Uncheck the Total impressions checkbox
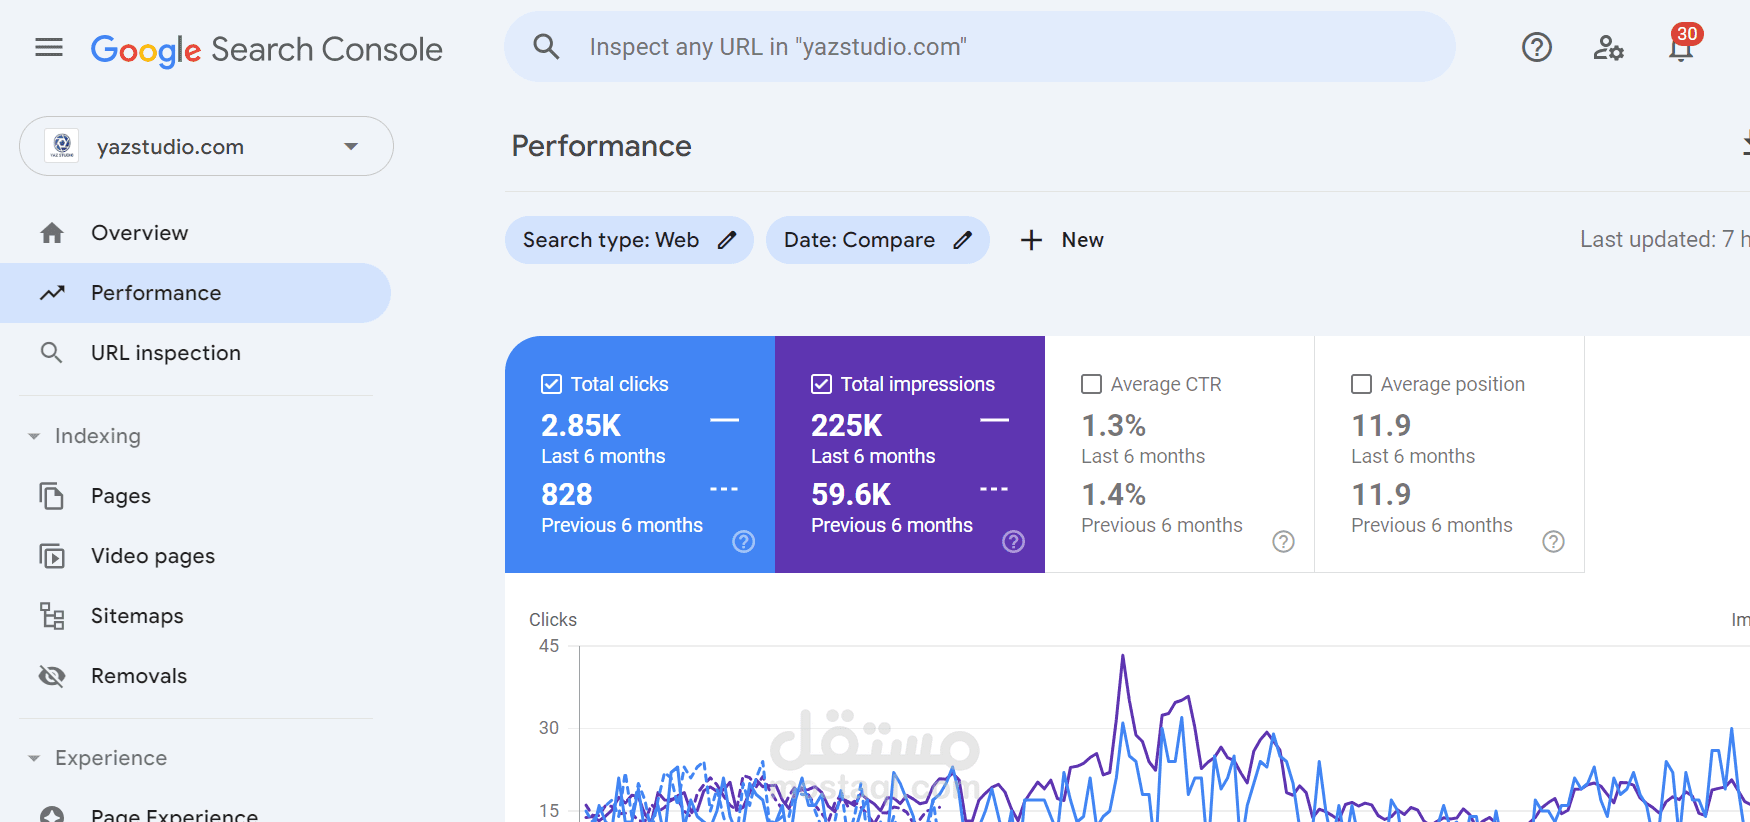This screenshot has width=1750, height=822. pyautogui.click(x=821, y=384)
